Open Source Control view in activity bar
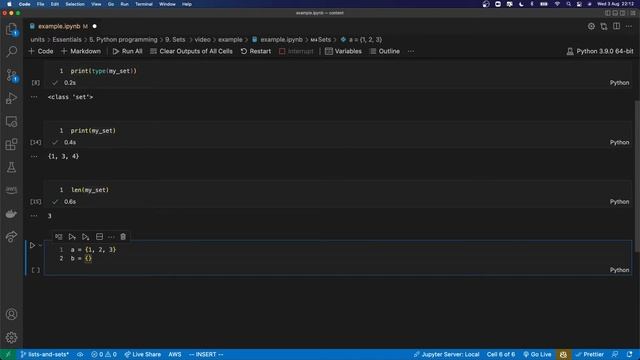The image size is (640, 360). tap(11, 76)
